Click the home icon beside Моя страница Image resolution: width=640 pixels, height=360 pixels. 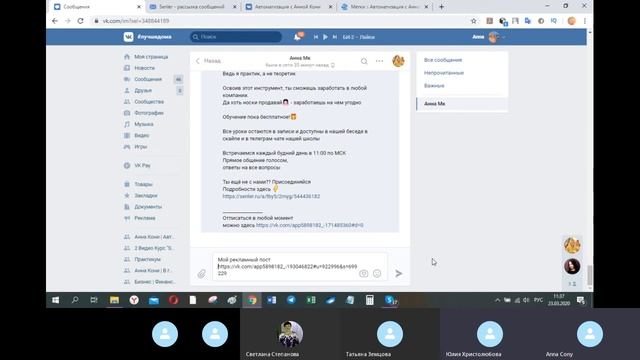pos(127,57)
